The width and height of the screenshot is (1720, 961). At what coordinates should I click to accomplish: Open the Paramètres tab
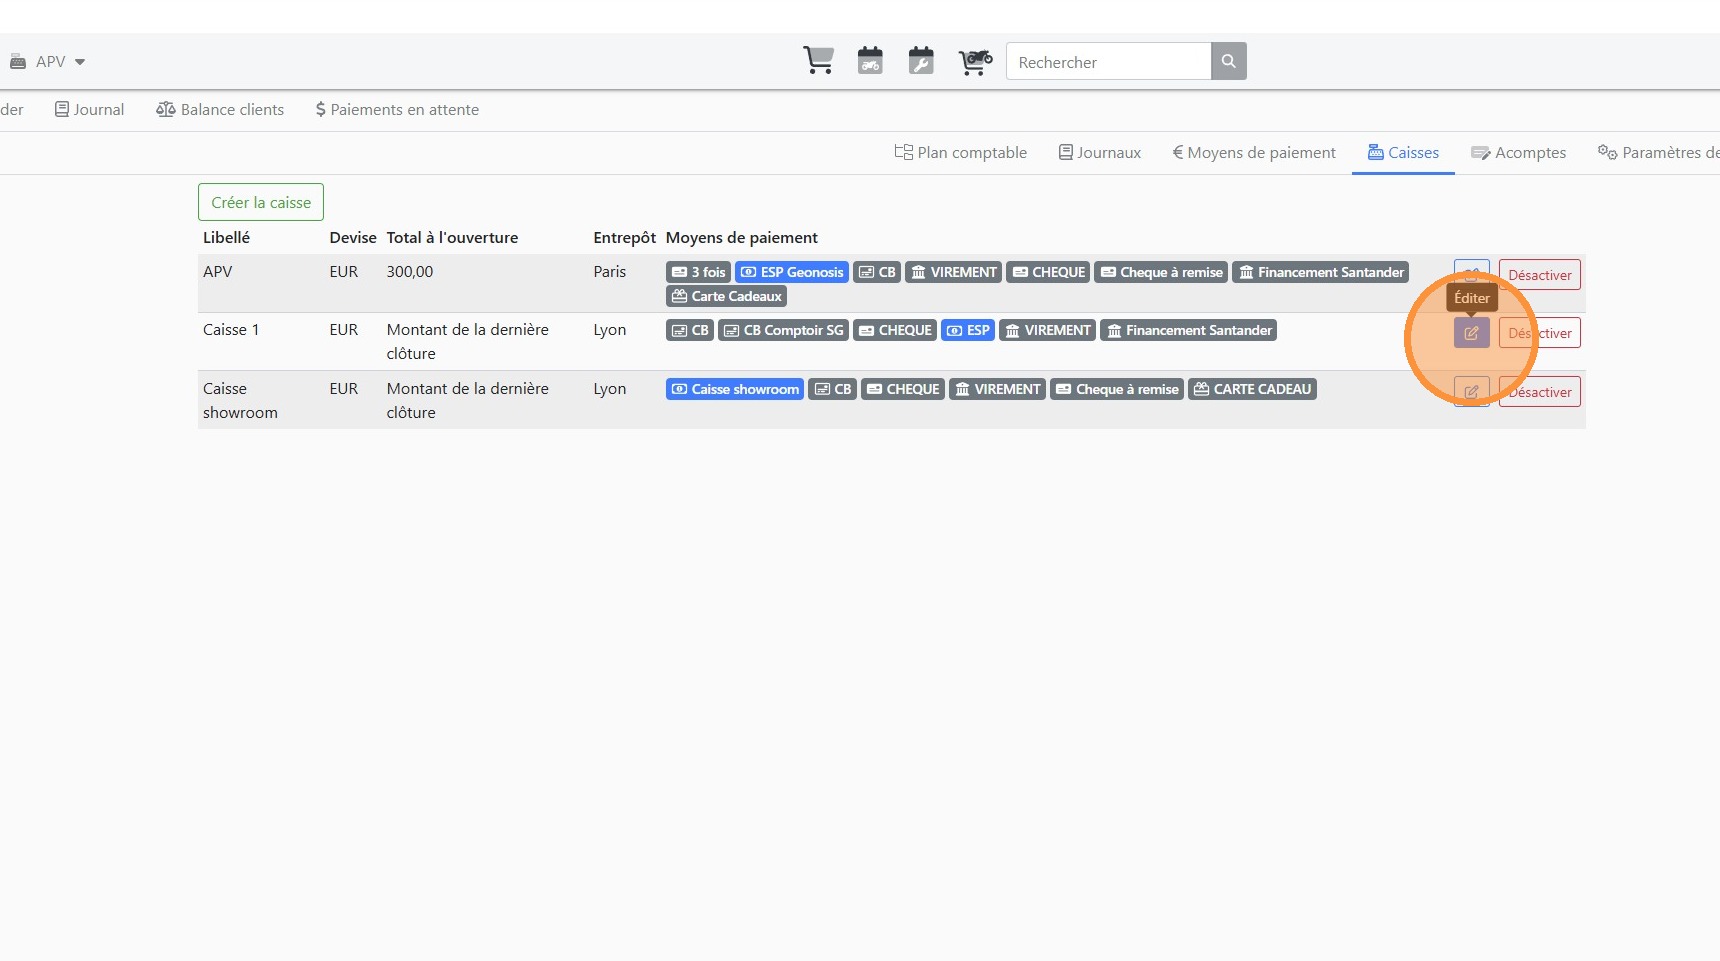pos(1659,153)
